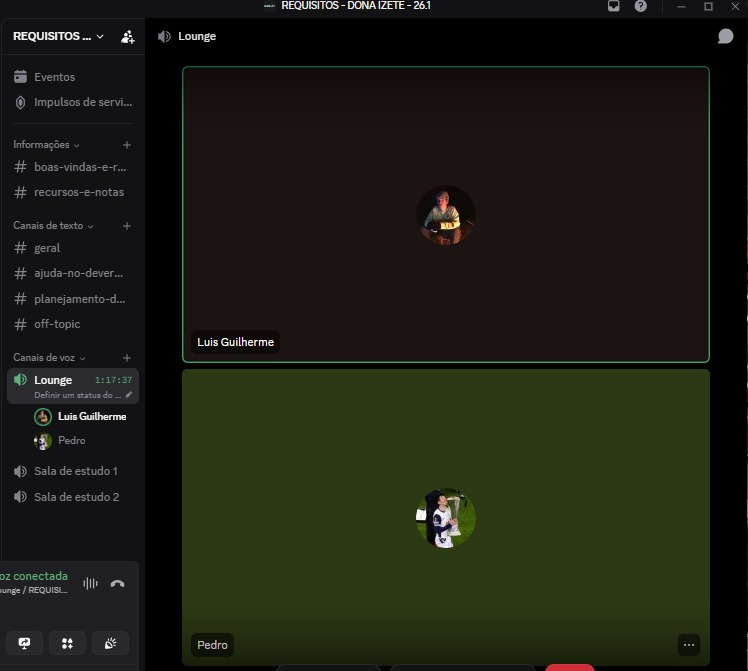Disconnect from voice with the hang-up icon
The height and width of the screenshot is (671, 748).
click(117, 583)
